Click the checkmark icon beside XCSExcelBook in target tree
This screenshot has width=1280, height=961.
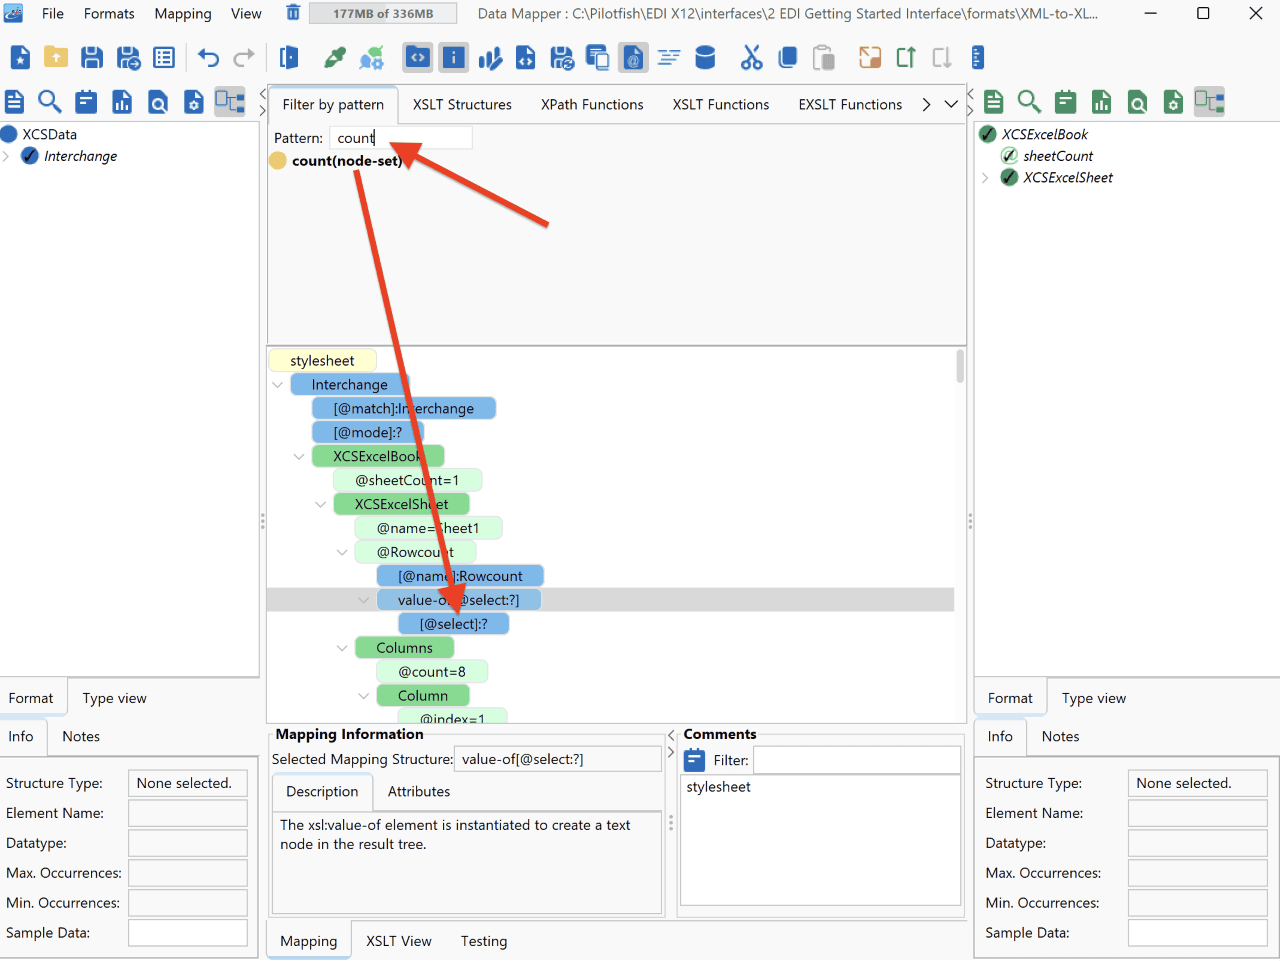pos(988,134)
